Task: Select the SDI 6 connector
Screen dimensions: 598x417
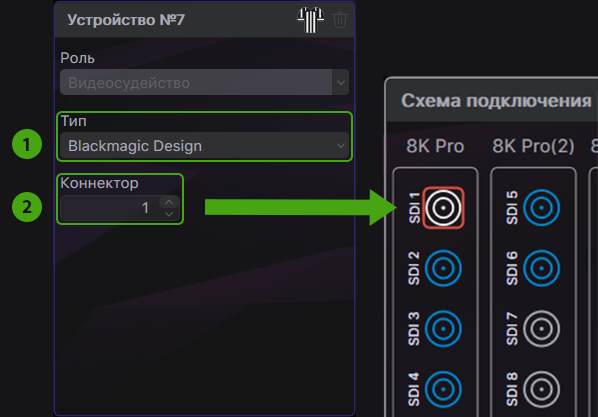Action: (x=542, y=268)
